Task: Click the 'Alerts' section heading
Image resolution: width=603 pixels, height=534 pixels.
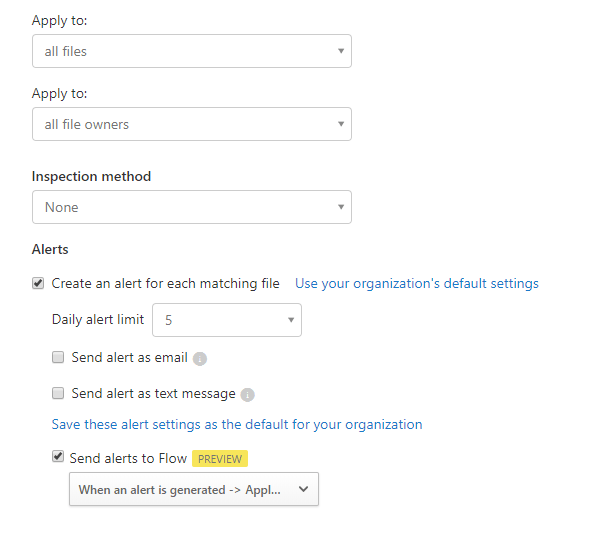Action: 50,248
